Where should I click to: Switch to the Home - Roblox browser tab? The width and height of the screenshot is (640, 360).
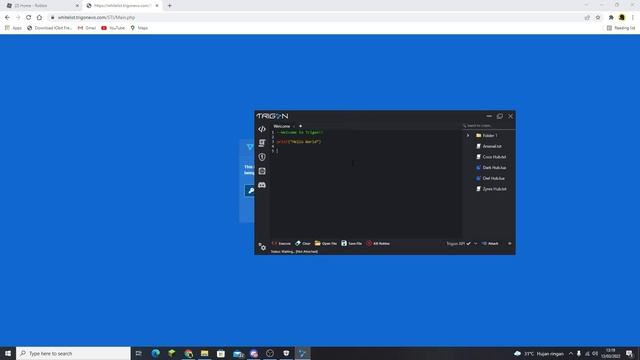pos(41,6)
